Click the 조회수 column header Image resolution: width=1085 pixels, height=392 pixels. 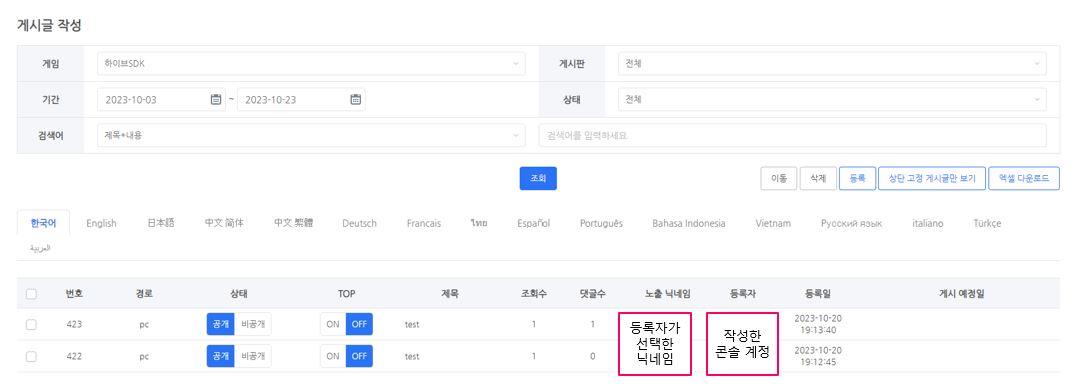coord(534,294)
